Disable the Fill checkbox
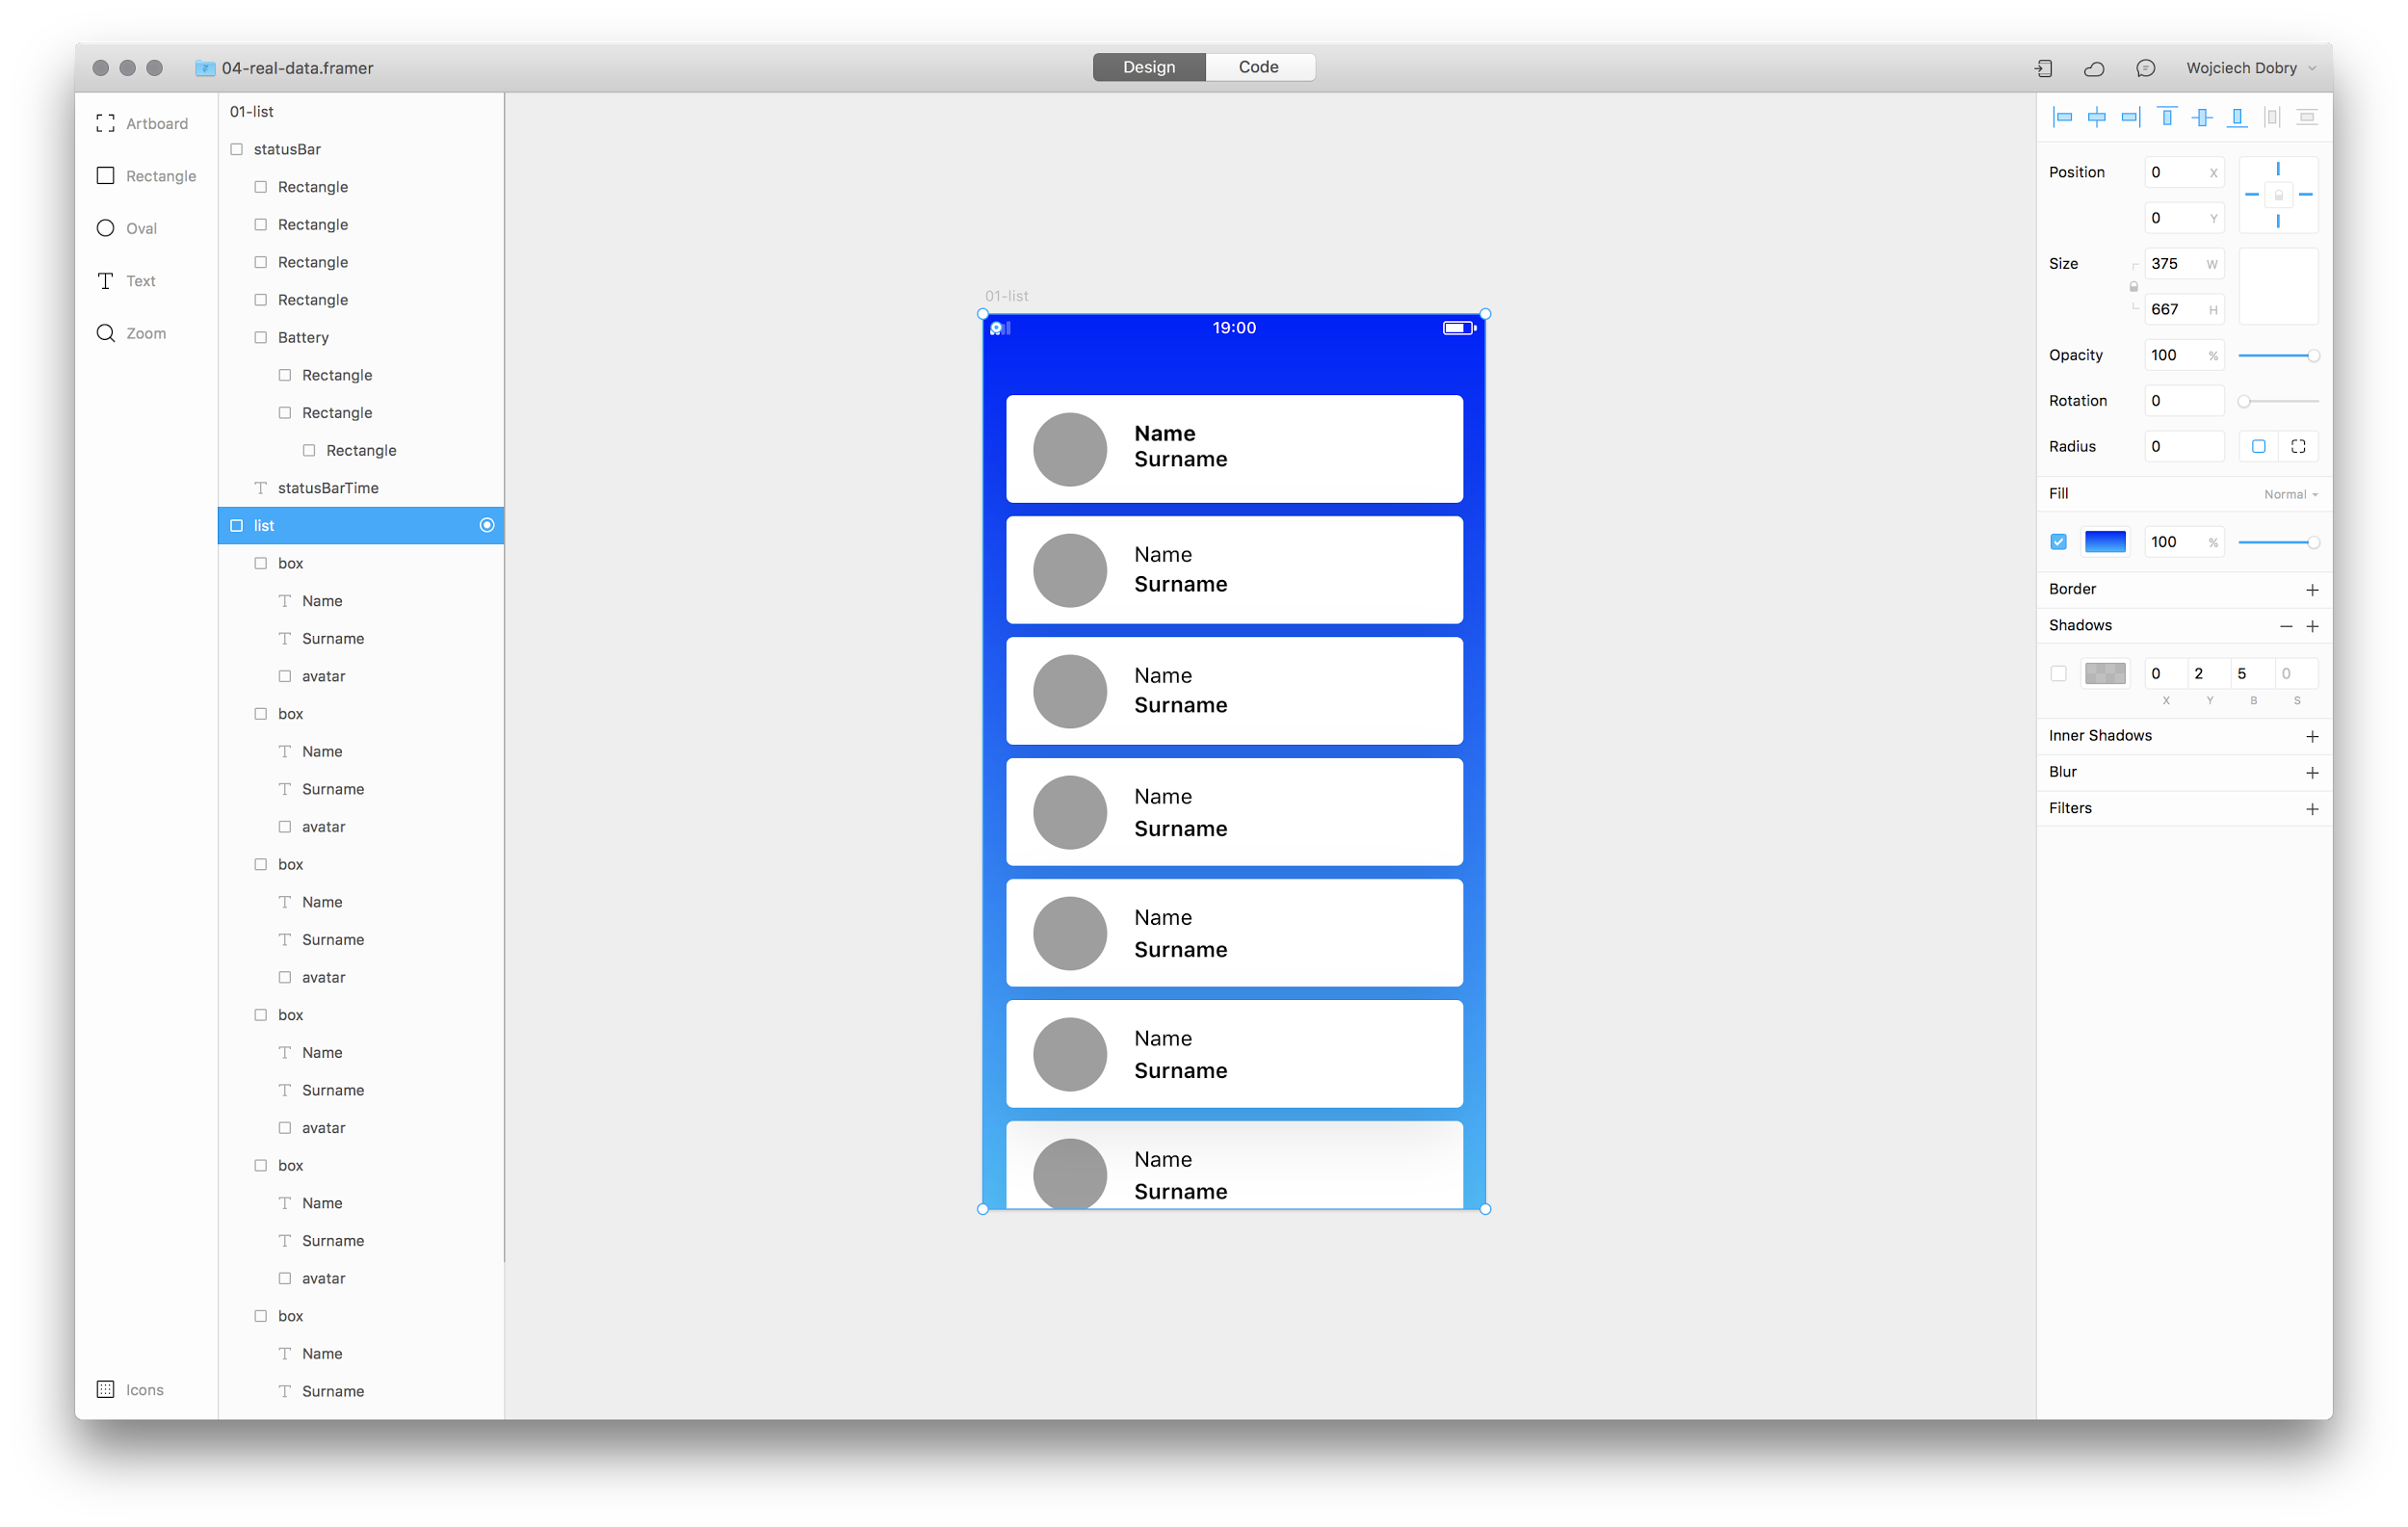The width and height of the screenshot is (2408, 1527). tap(2058, 542)
